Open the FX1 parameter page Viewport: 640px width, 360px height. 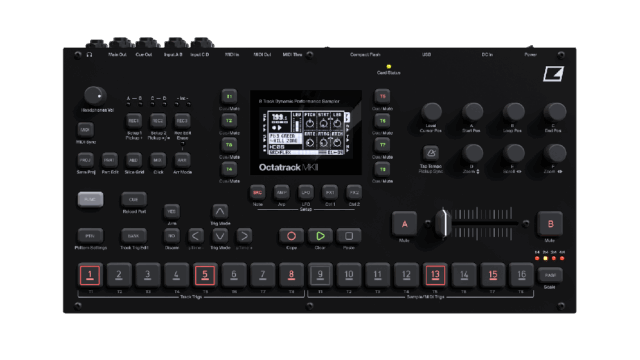(330, 192)
